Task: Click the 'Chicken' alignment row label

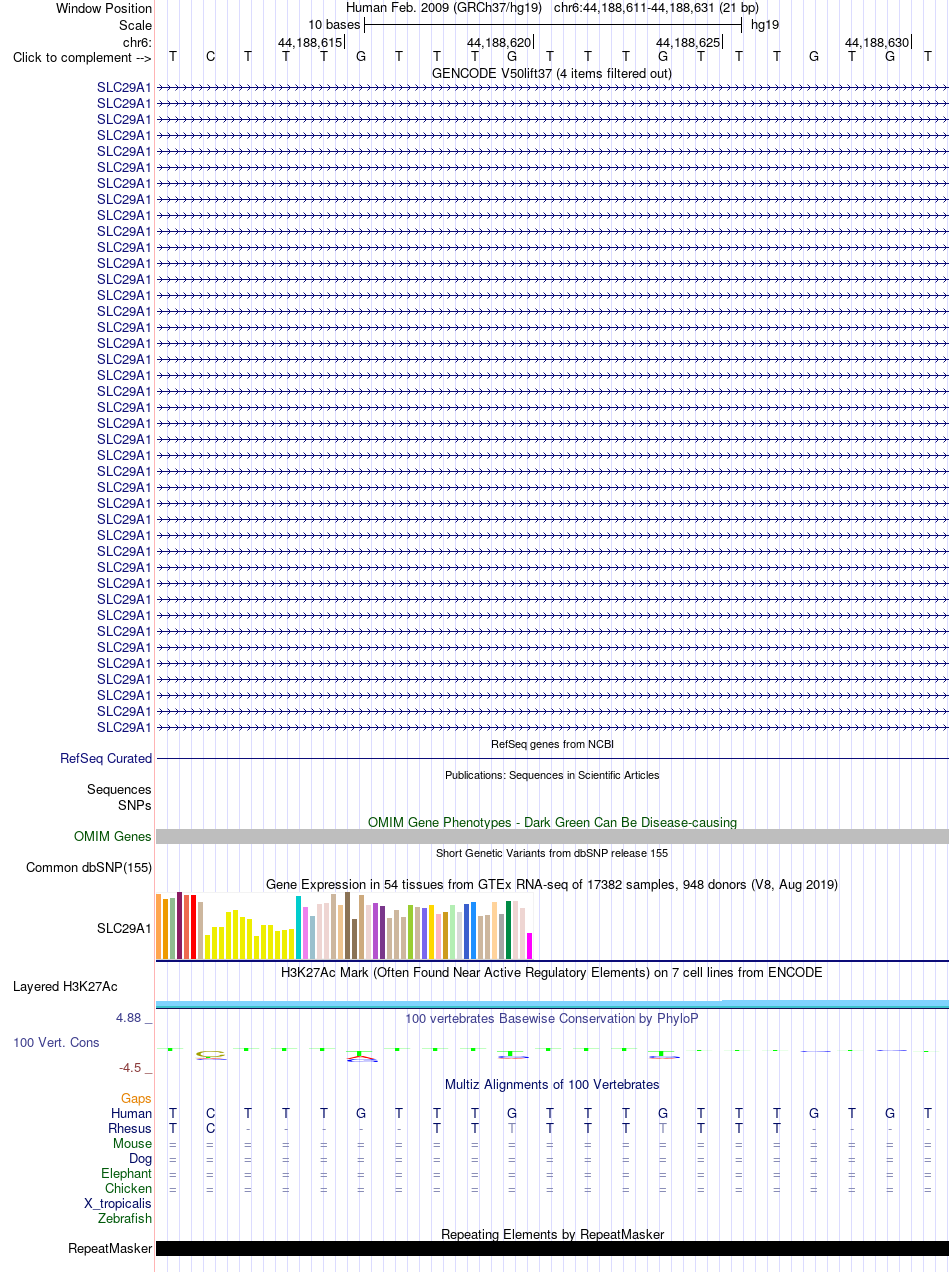Action: point(129,1188)
